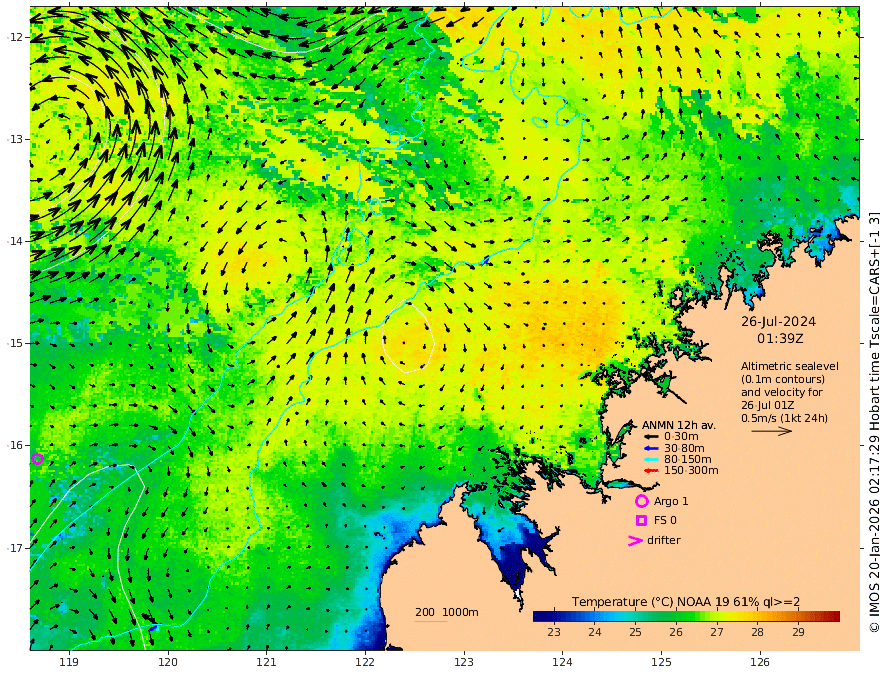880x680 pixels.
Task: Click the green 26°C section of colorbar
Action: pos(676,617)
